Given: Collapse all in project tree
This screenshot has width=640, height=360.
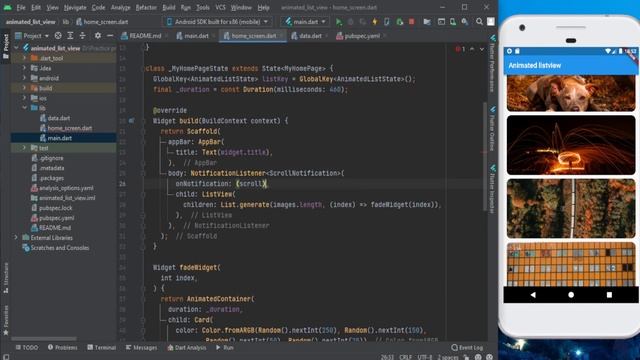Looking at the screenshot, I should [x=82, y=36].
